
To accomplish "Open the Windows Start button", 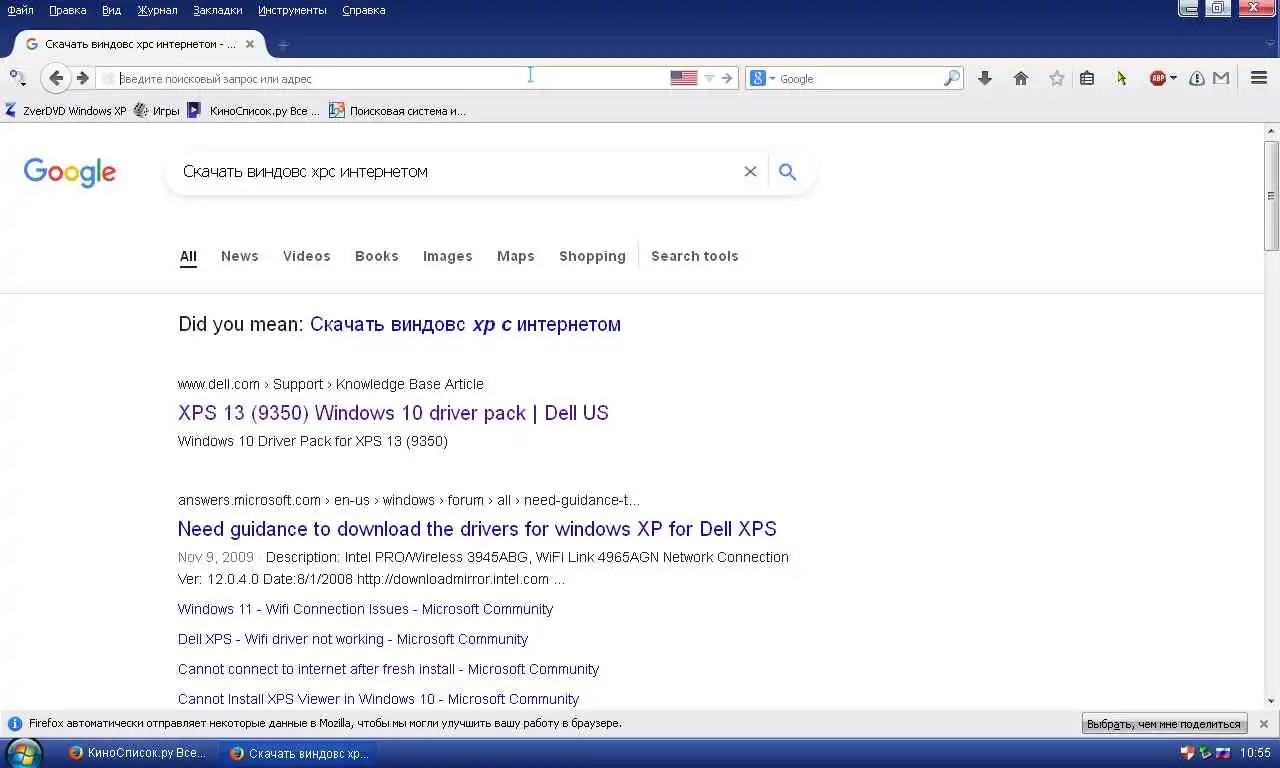I will 23,753.
